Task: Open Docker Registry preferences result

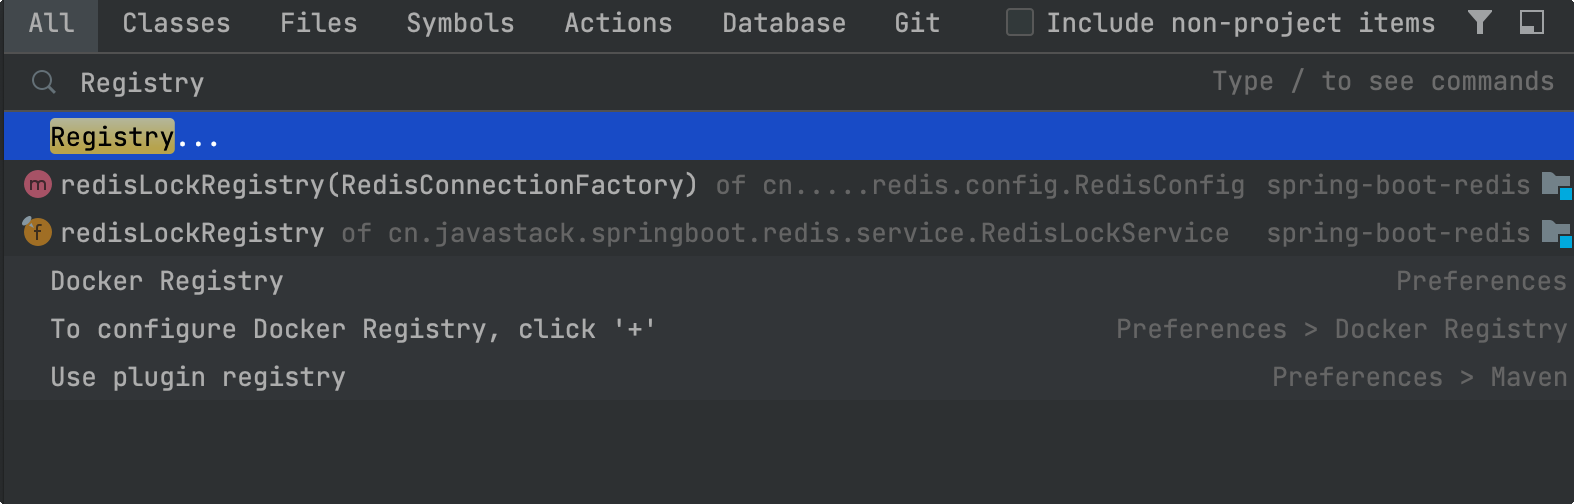Action: [x=167, y=281]
